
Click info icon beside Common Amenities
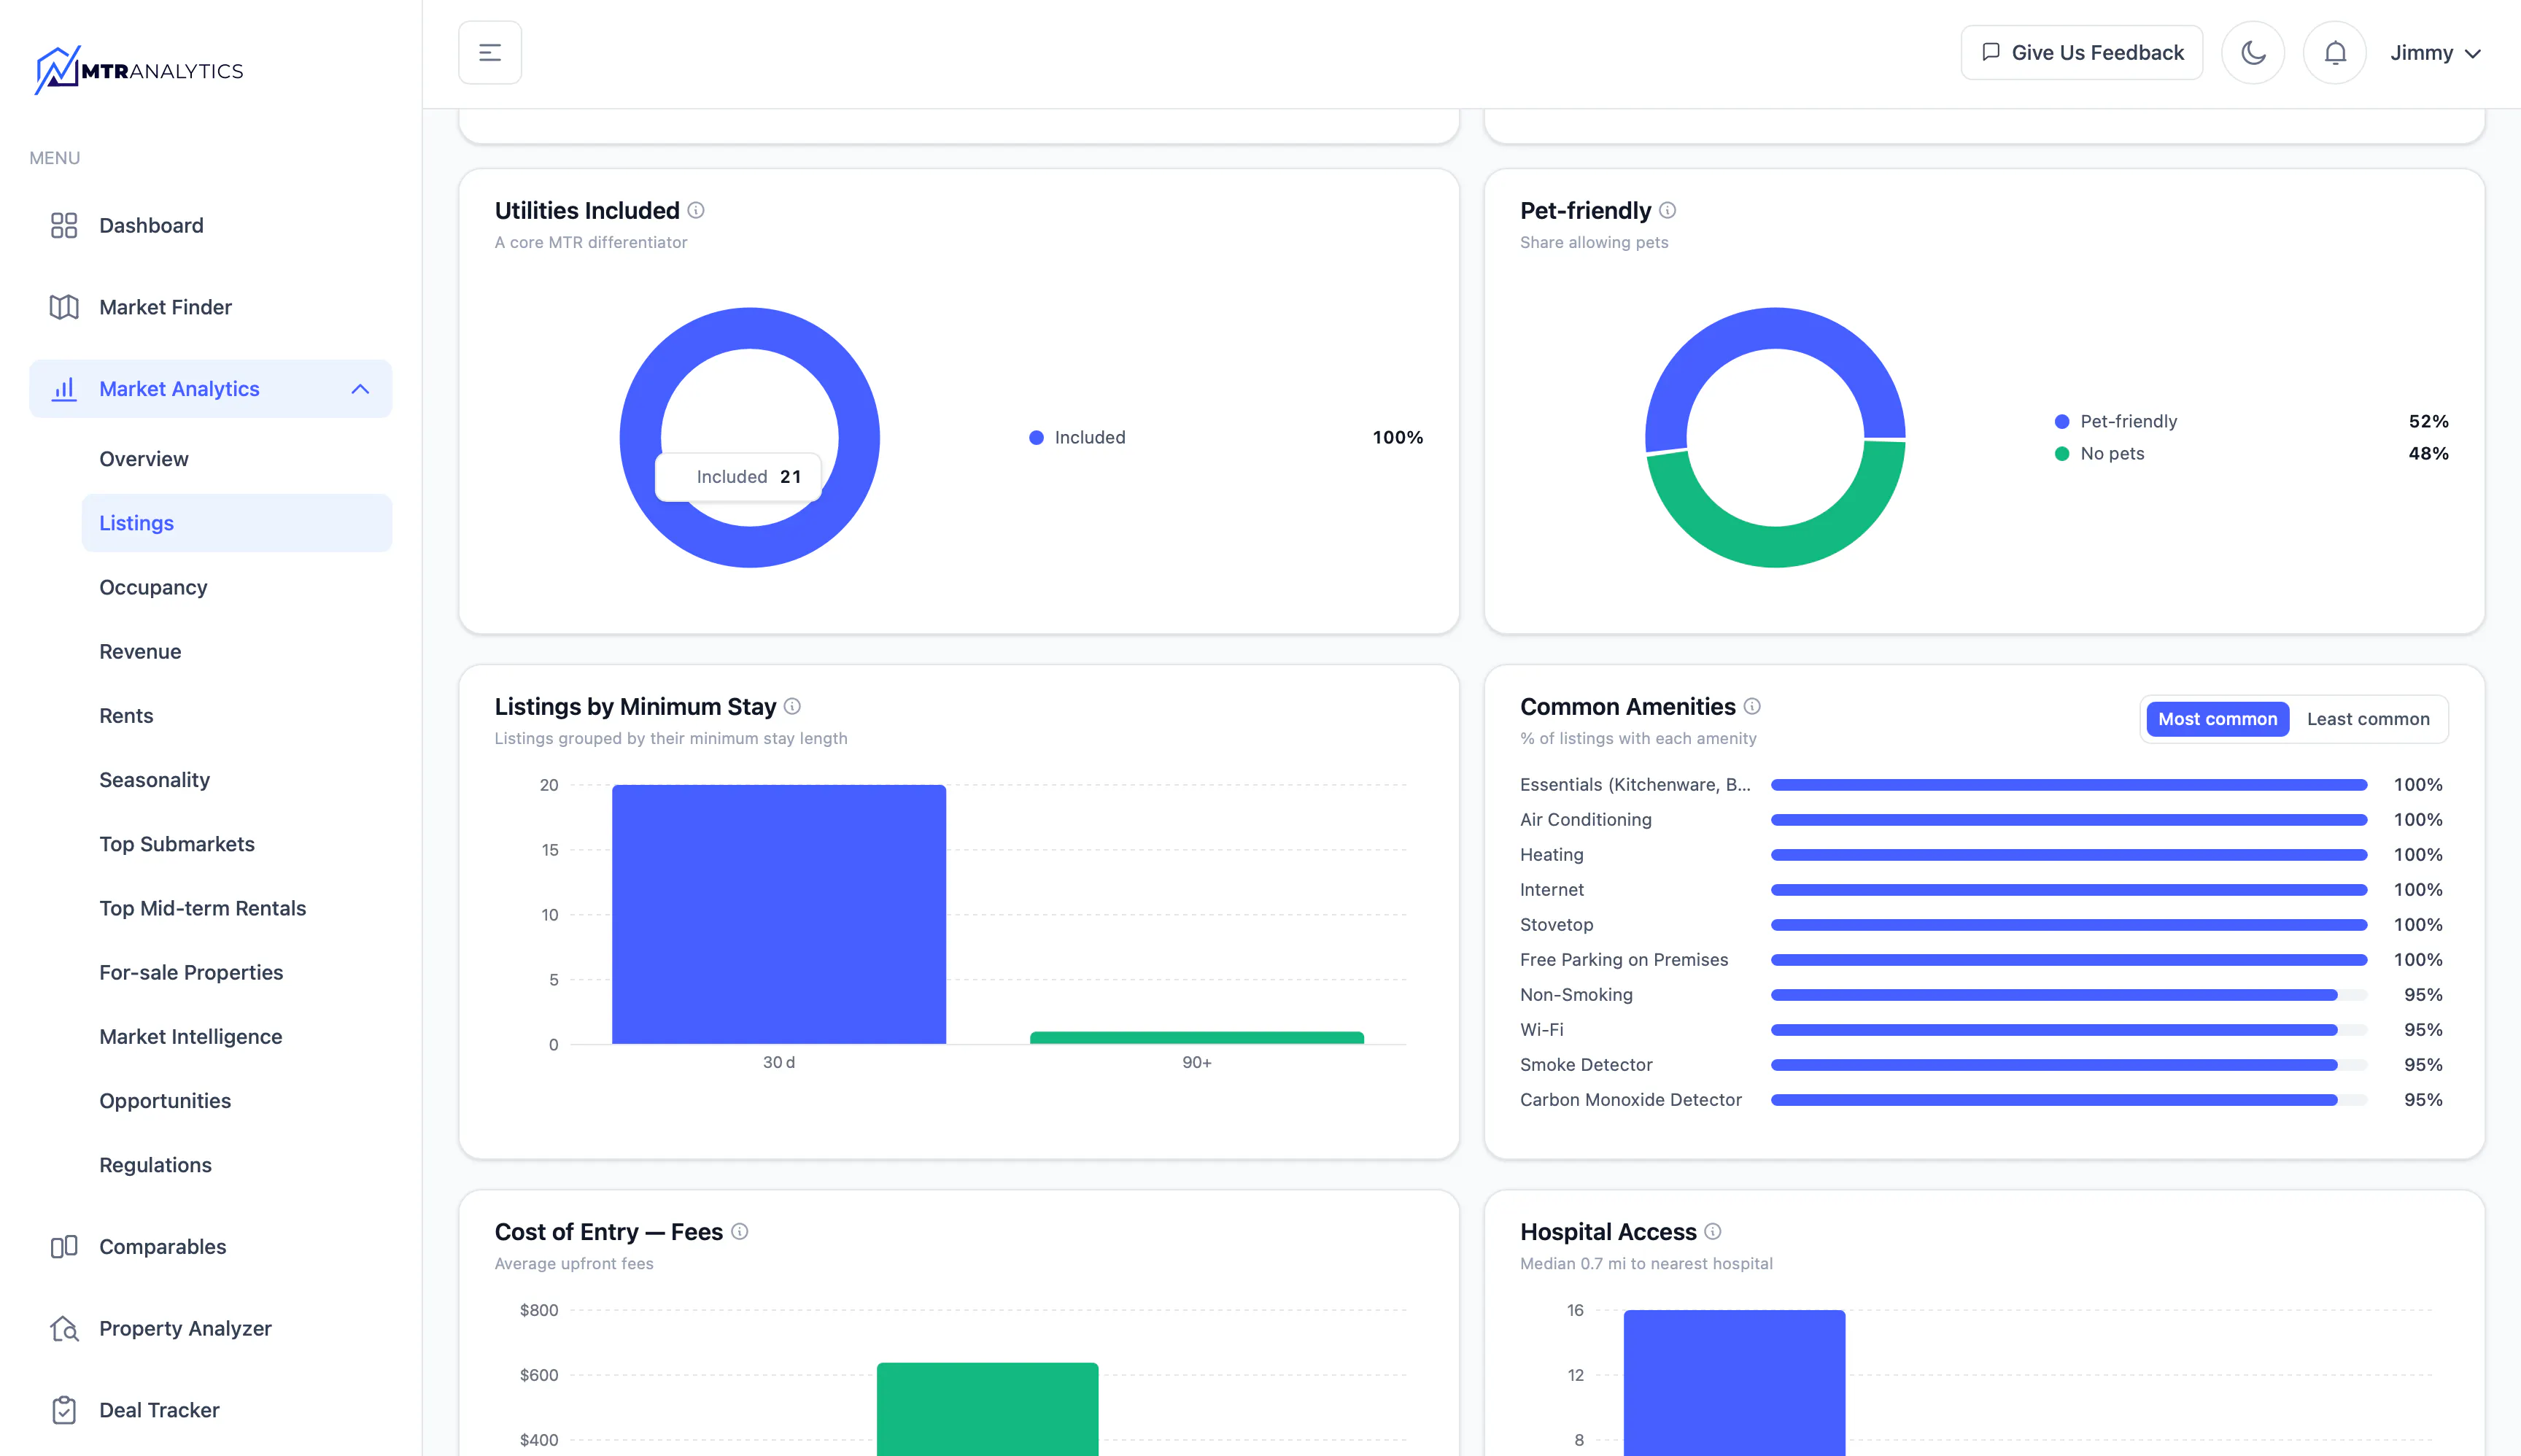click(1752, 706)
